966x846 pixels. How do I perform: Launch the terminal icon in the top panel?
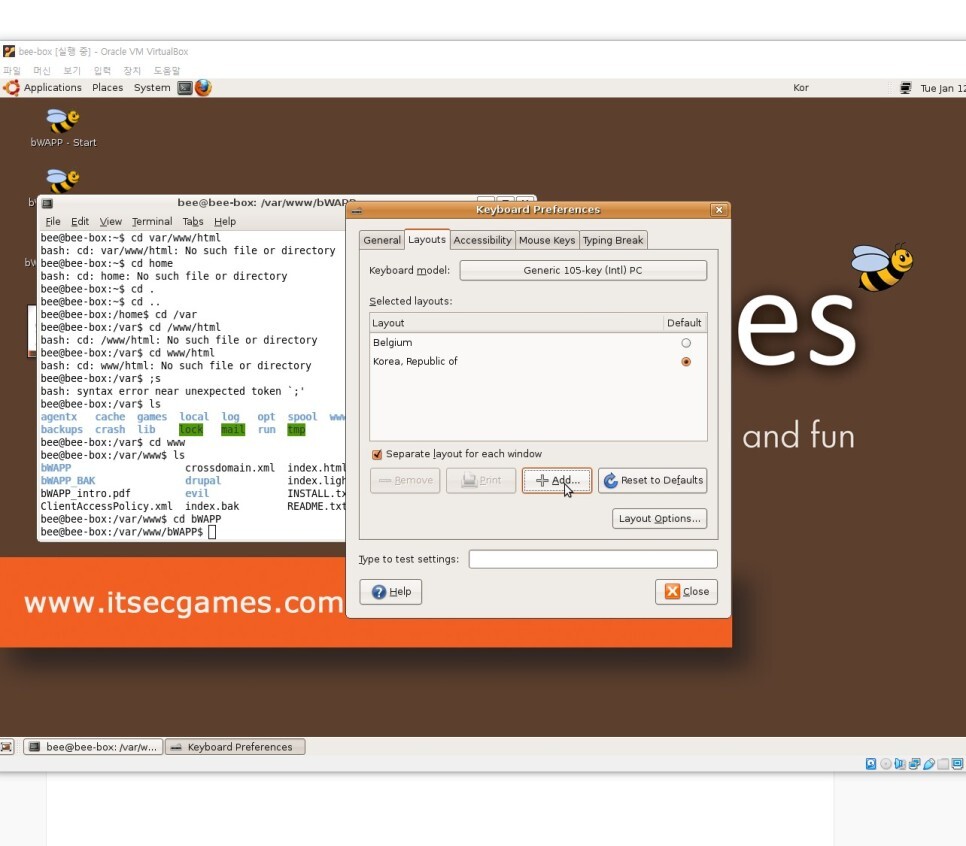(185, 88)
